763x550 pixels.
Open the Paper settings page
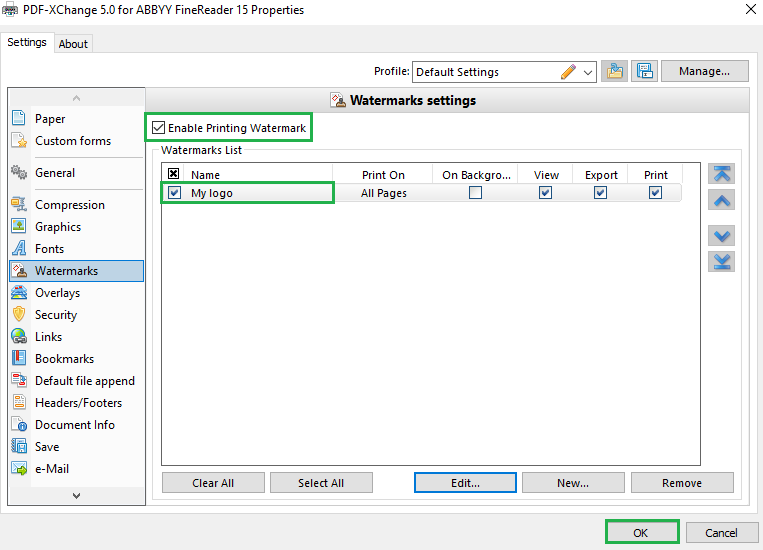coord(76,118)
